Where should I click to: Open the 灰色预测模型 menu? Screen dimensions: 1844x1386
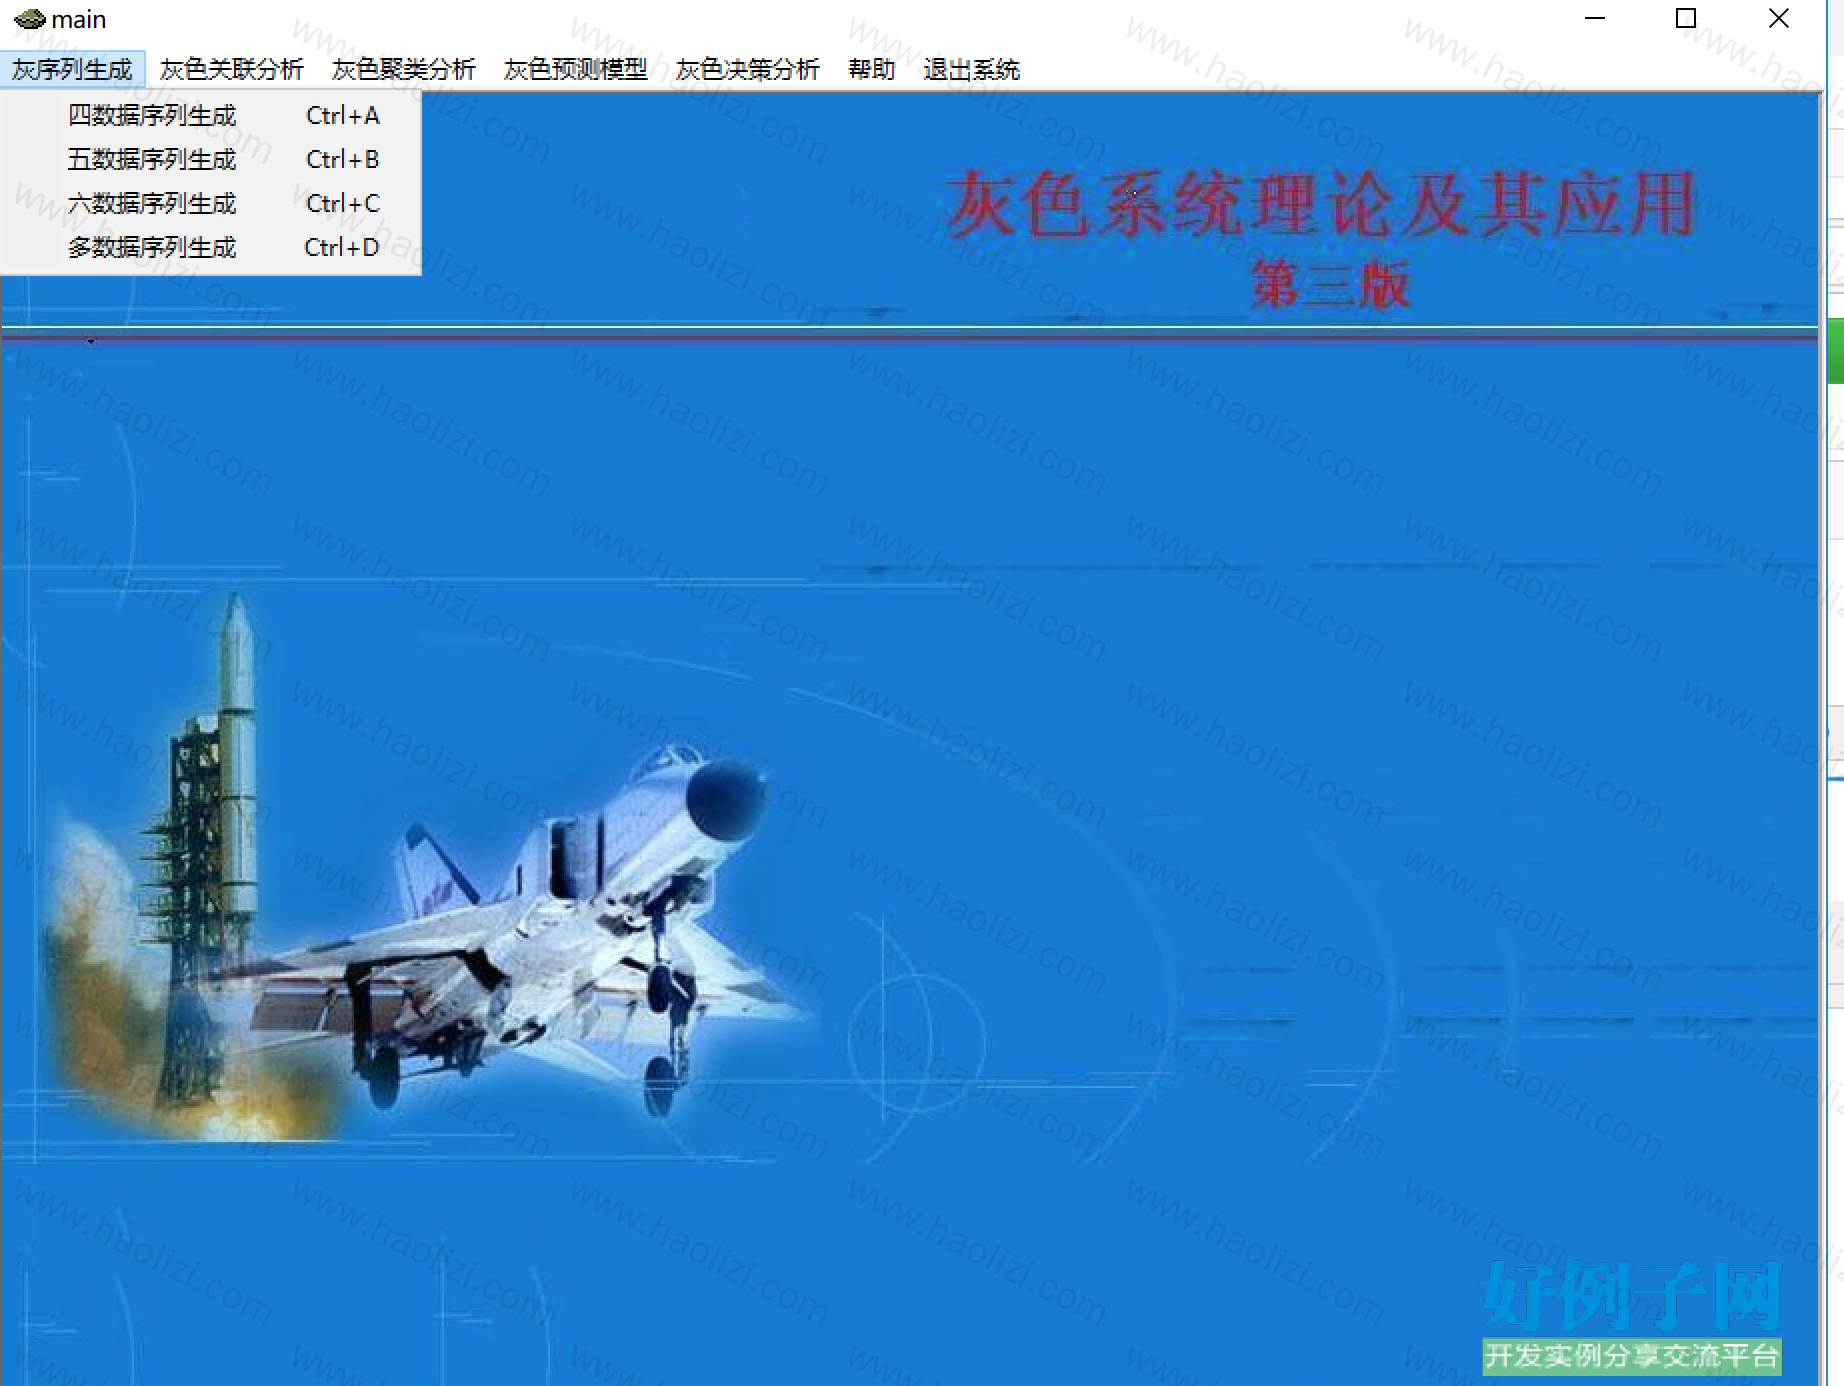[x=575, y=69]
